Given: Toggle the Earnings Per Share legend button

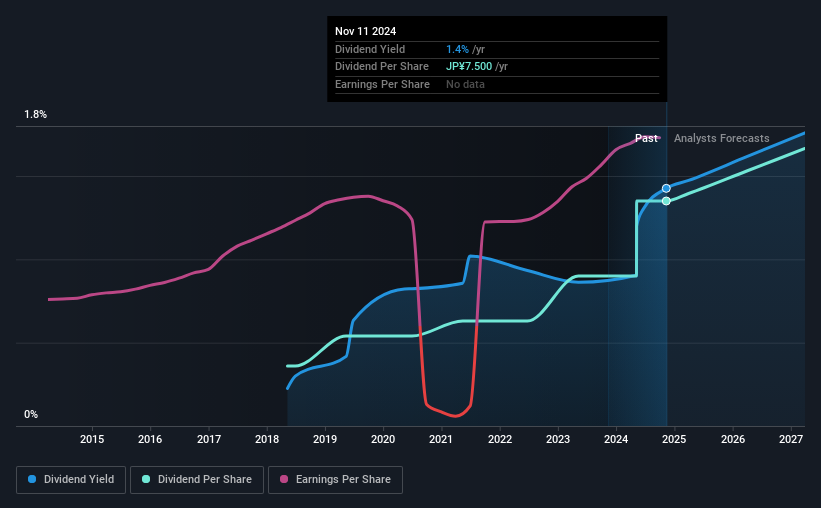Looking at the screenshot, I should point(335,480).
